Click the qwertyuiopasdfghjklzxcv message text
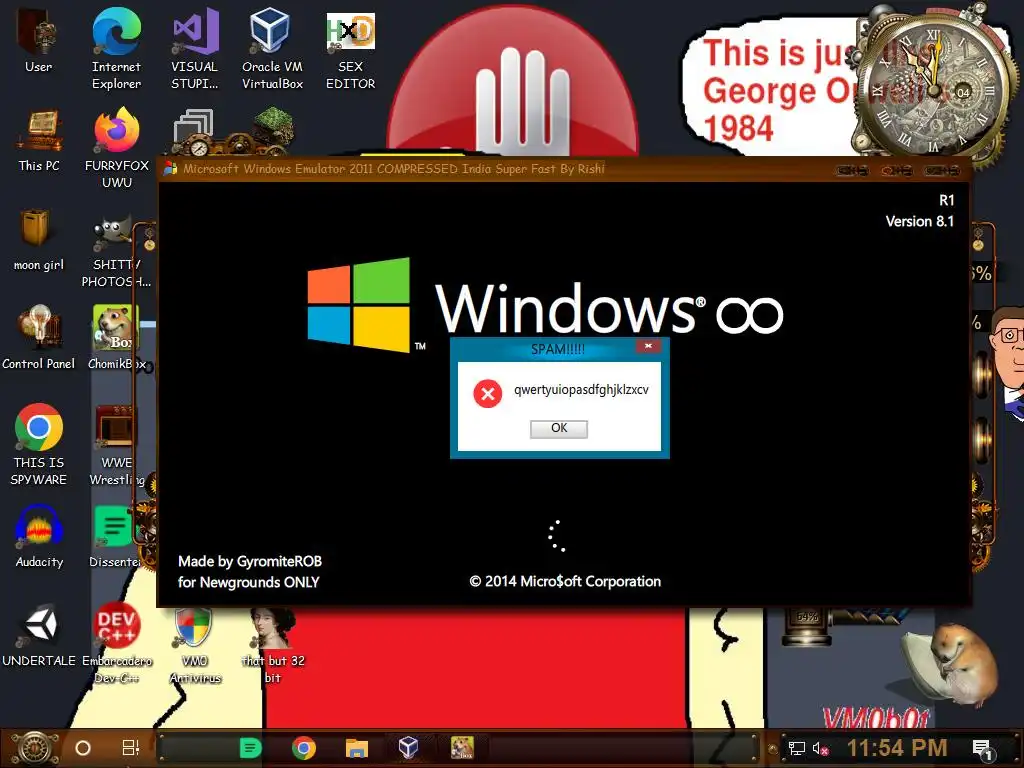Image resolution: width=1024 pixels, height=768 pixels. tap(581, 390)
